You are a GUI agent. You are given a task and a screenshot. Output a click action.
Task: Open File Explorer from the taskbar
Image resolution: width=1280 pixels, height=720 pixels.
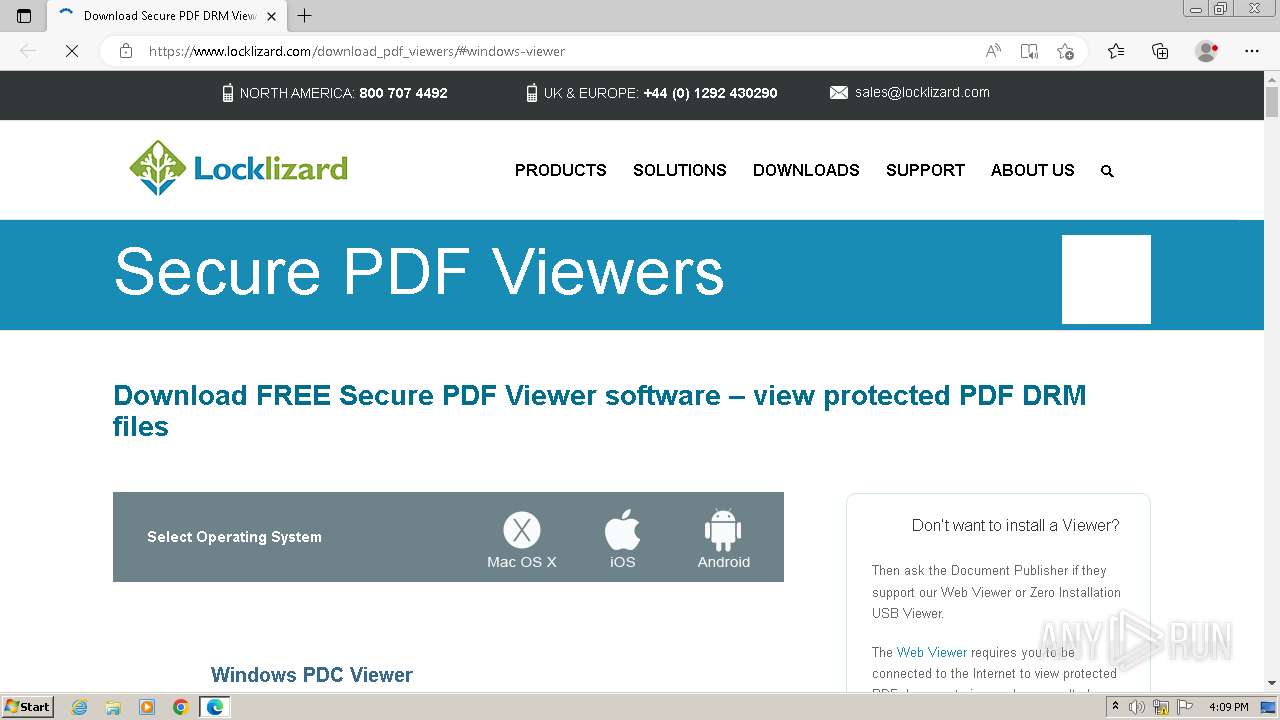pyautogui.click(x=113, y=707)
